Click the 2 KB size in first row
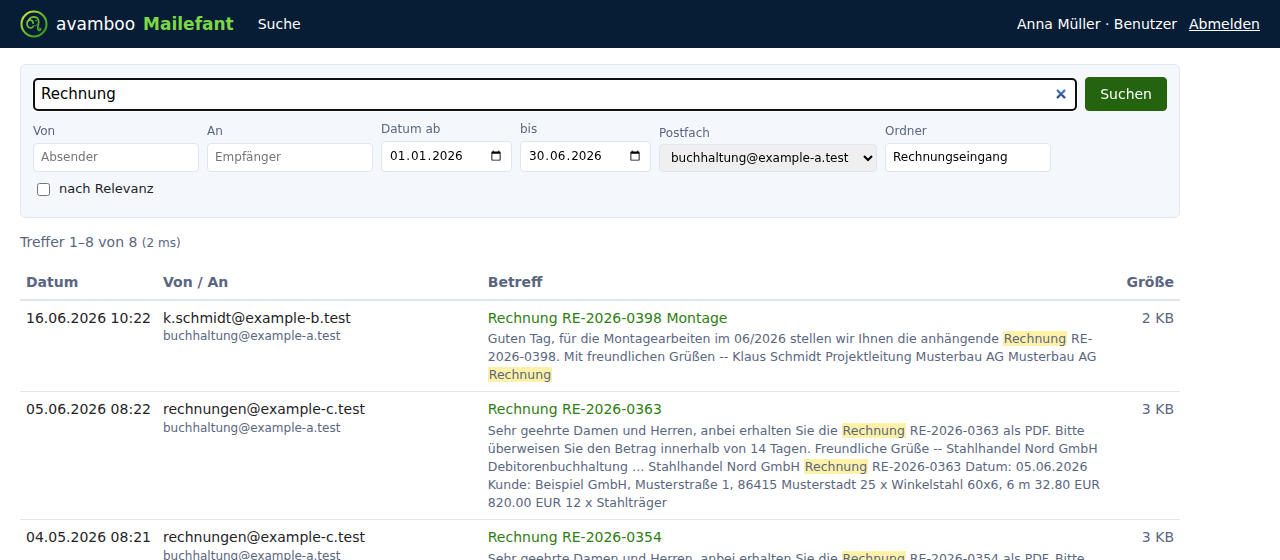This screenshot has height=560, width=1280. 1158,318
